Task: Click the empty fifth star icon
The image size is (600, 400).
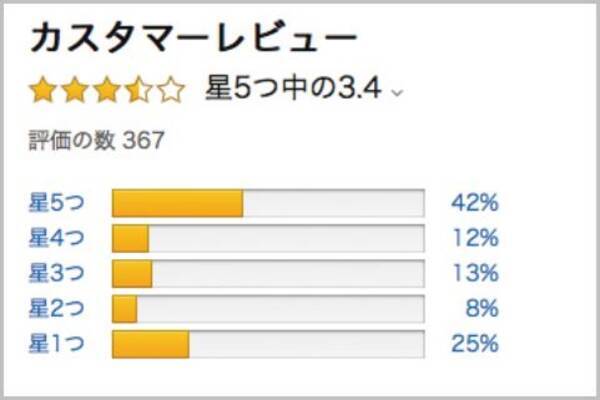Action: pyautogui.click(x=171, y=91)
